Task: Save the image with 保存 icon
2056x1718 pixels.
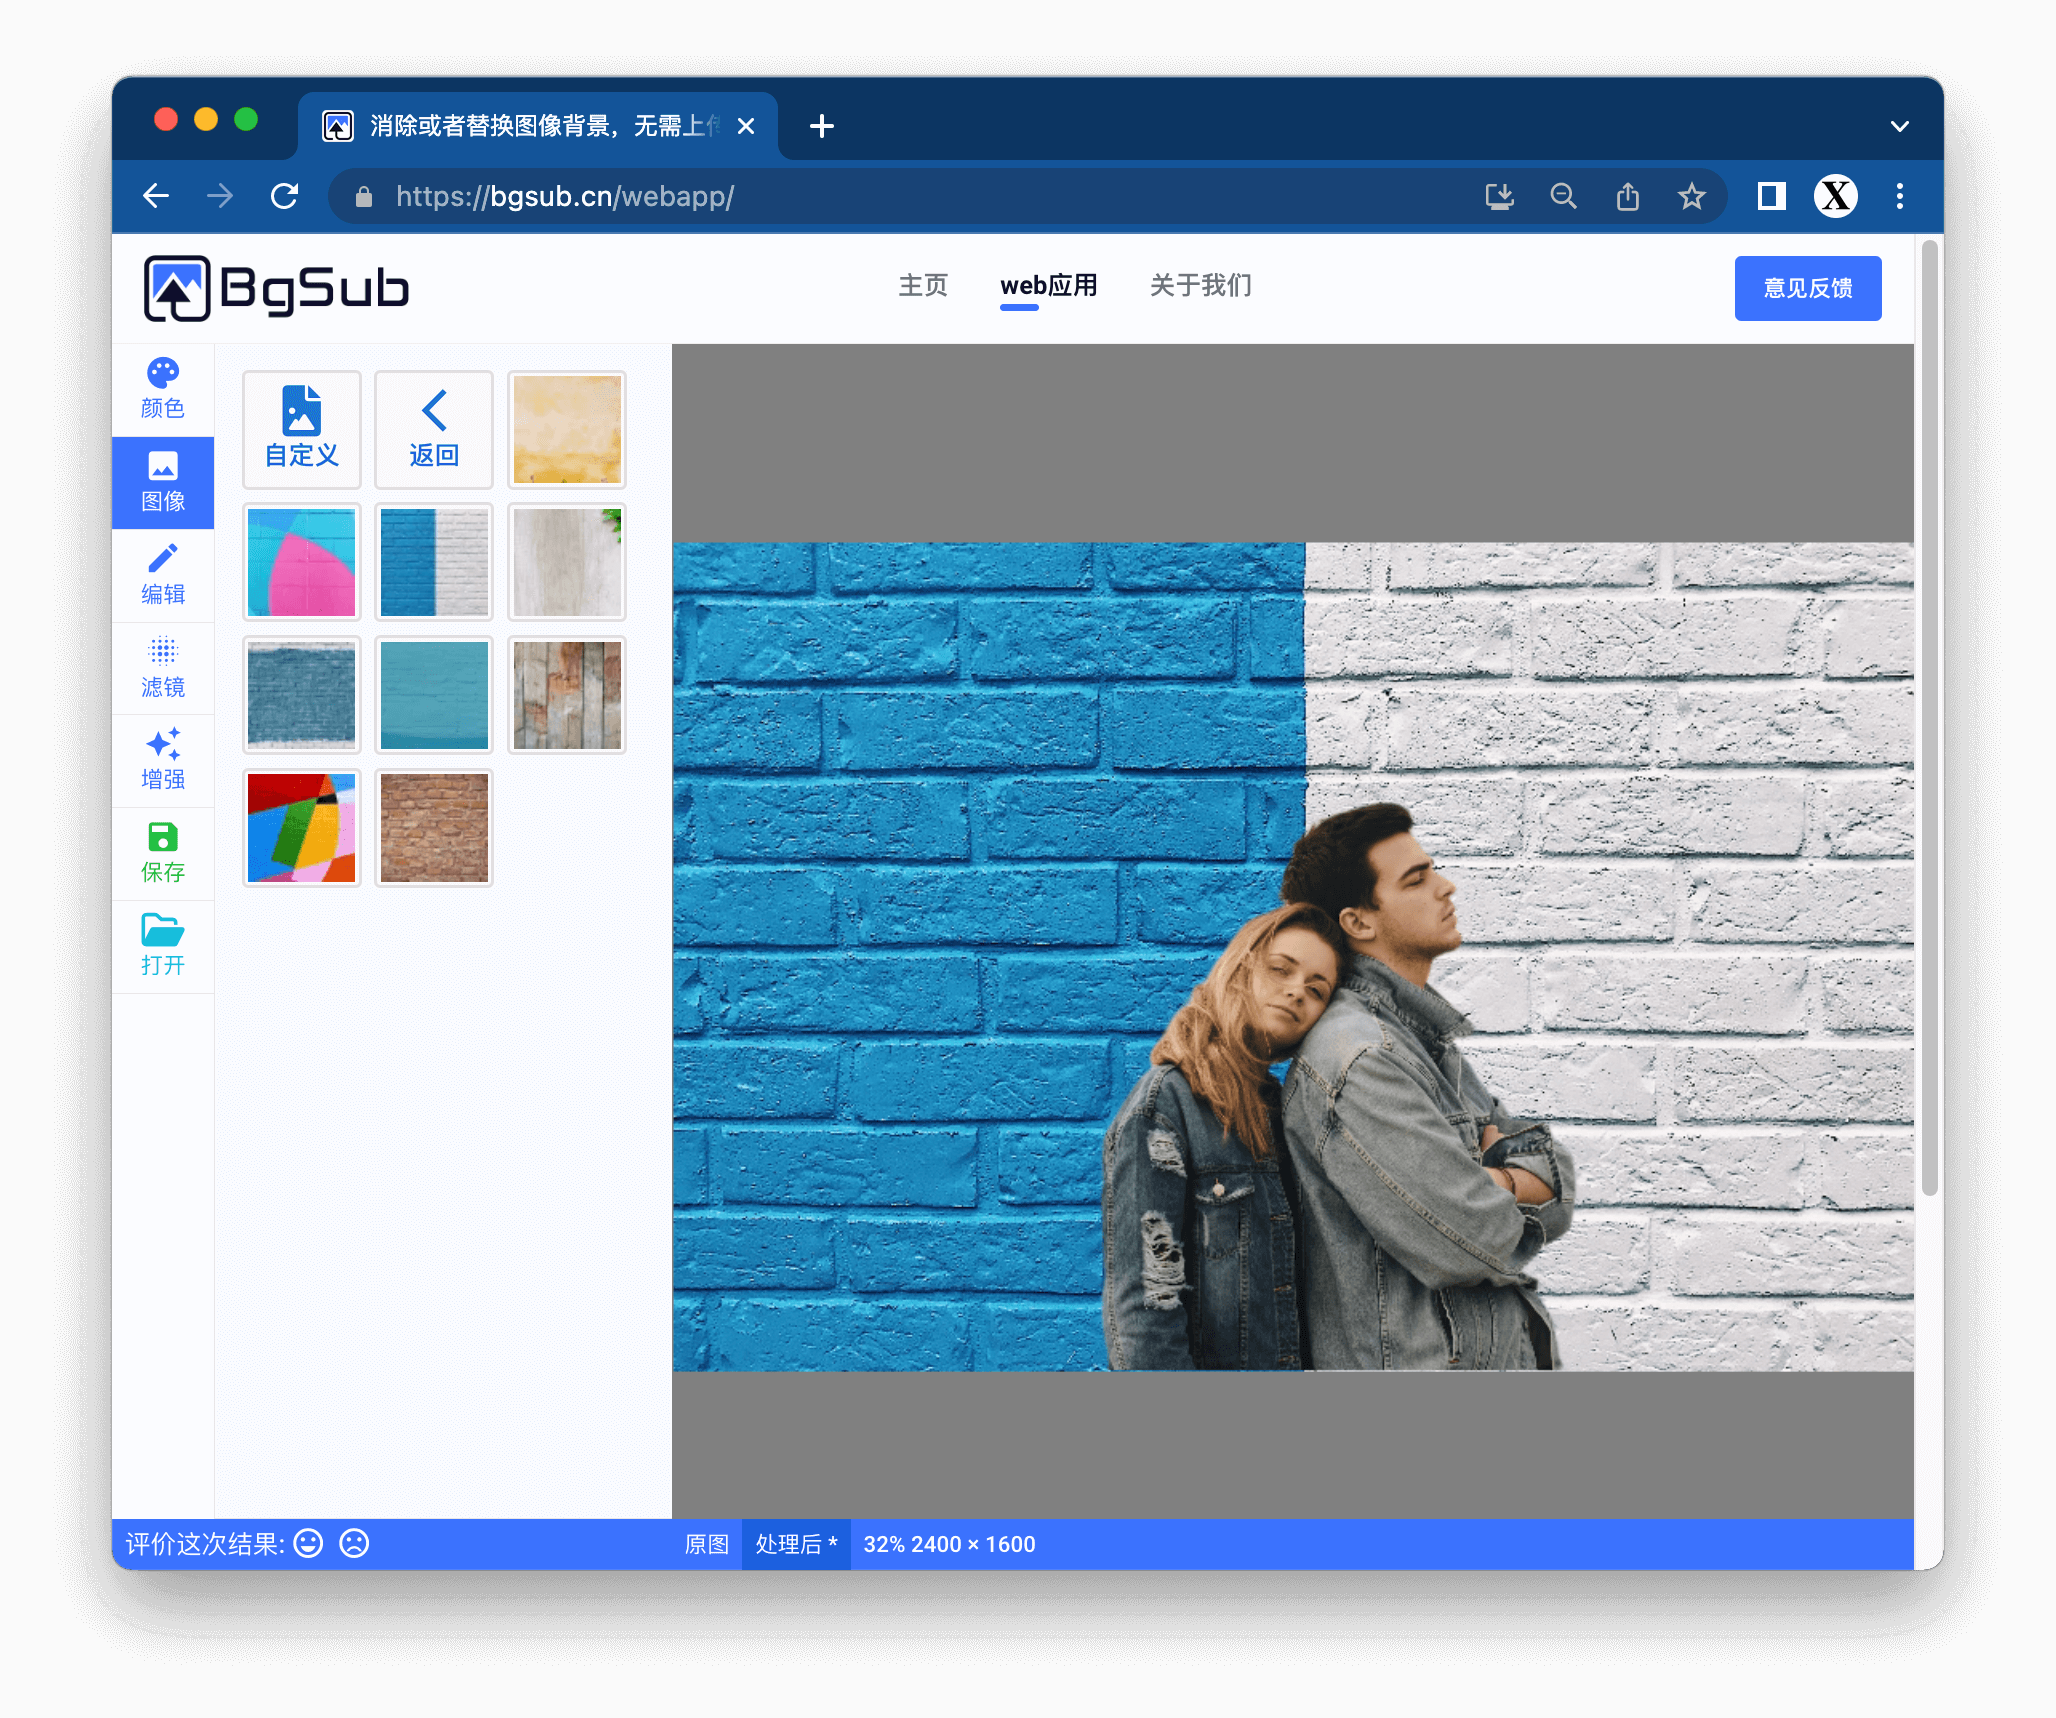Action: coord(162,852)
